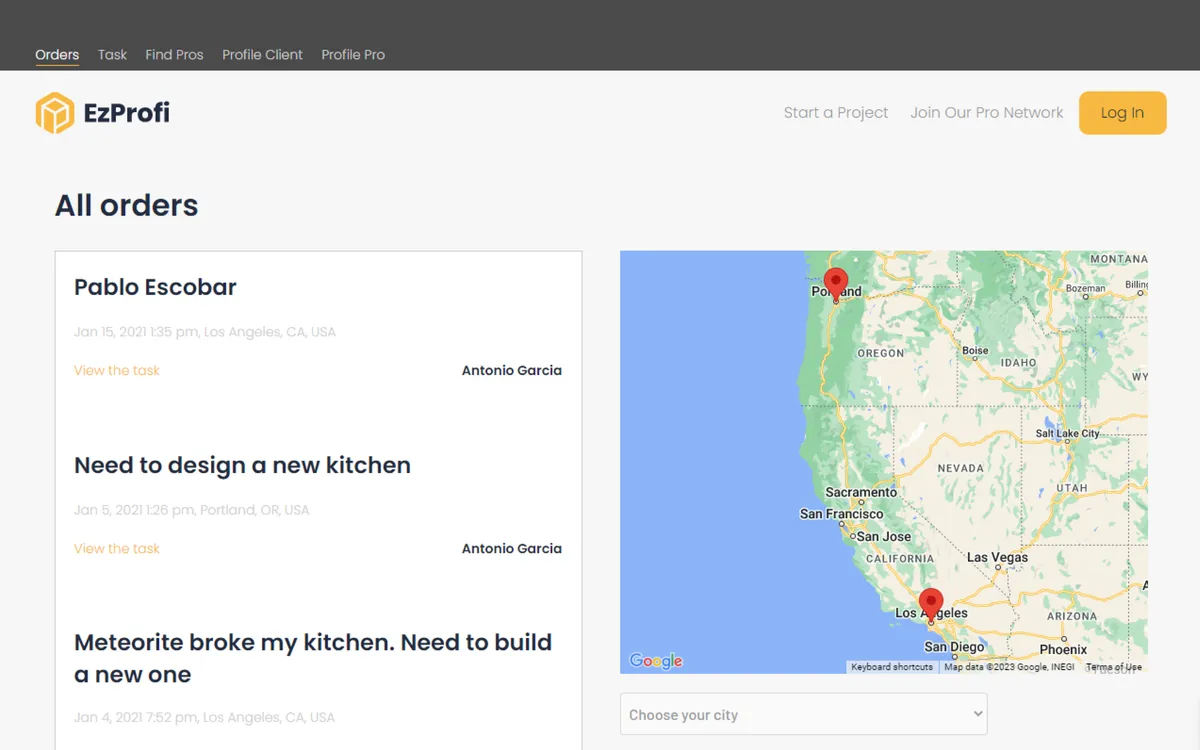Open the Find Pros tab
Screen dimensions: 1200x750
[x=174, y=55]
